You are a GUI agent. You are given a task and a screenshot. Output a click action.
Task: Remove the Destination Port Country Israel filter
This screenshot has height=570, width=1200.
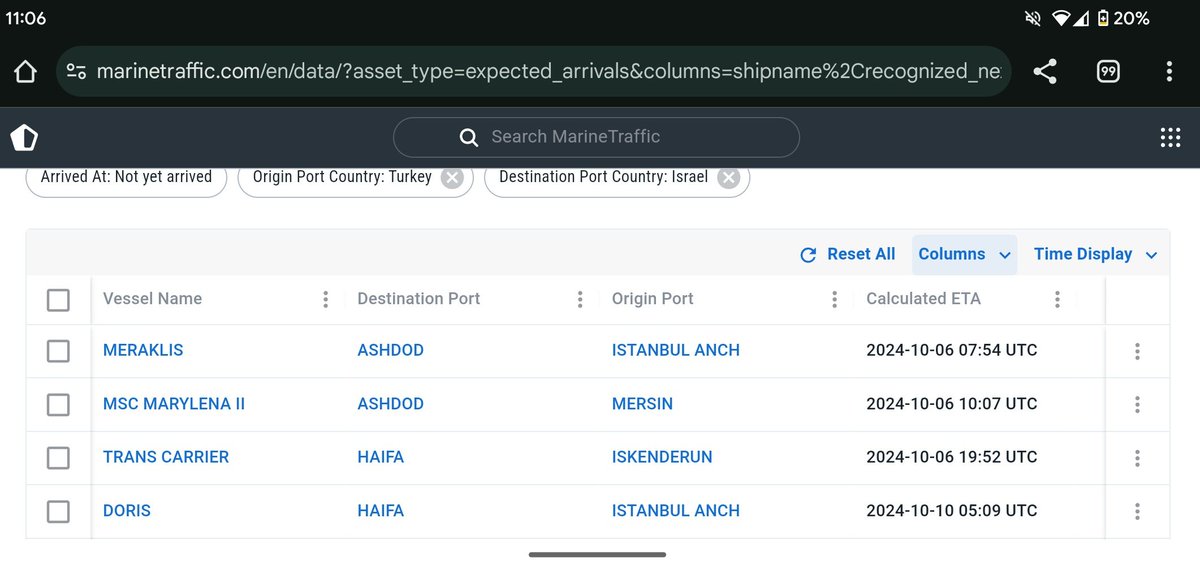coord(728,177)
